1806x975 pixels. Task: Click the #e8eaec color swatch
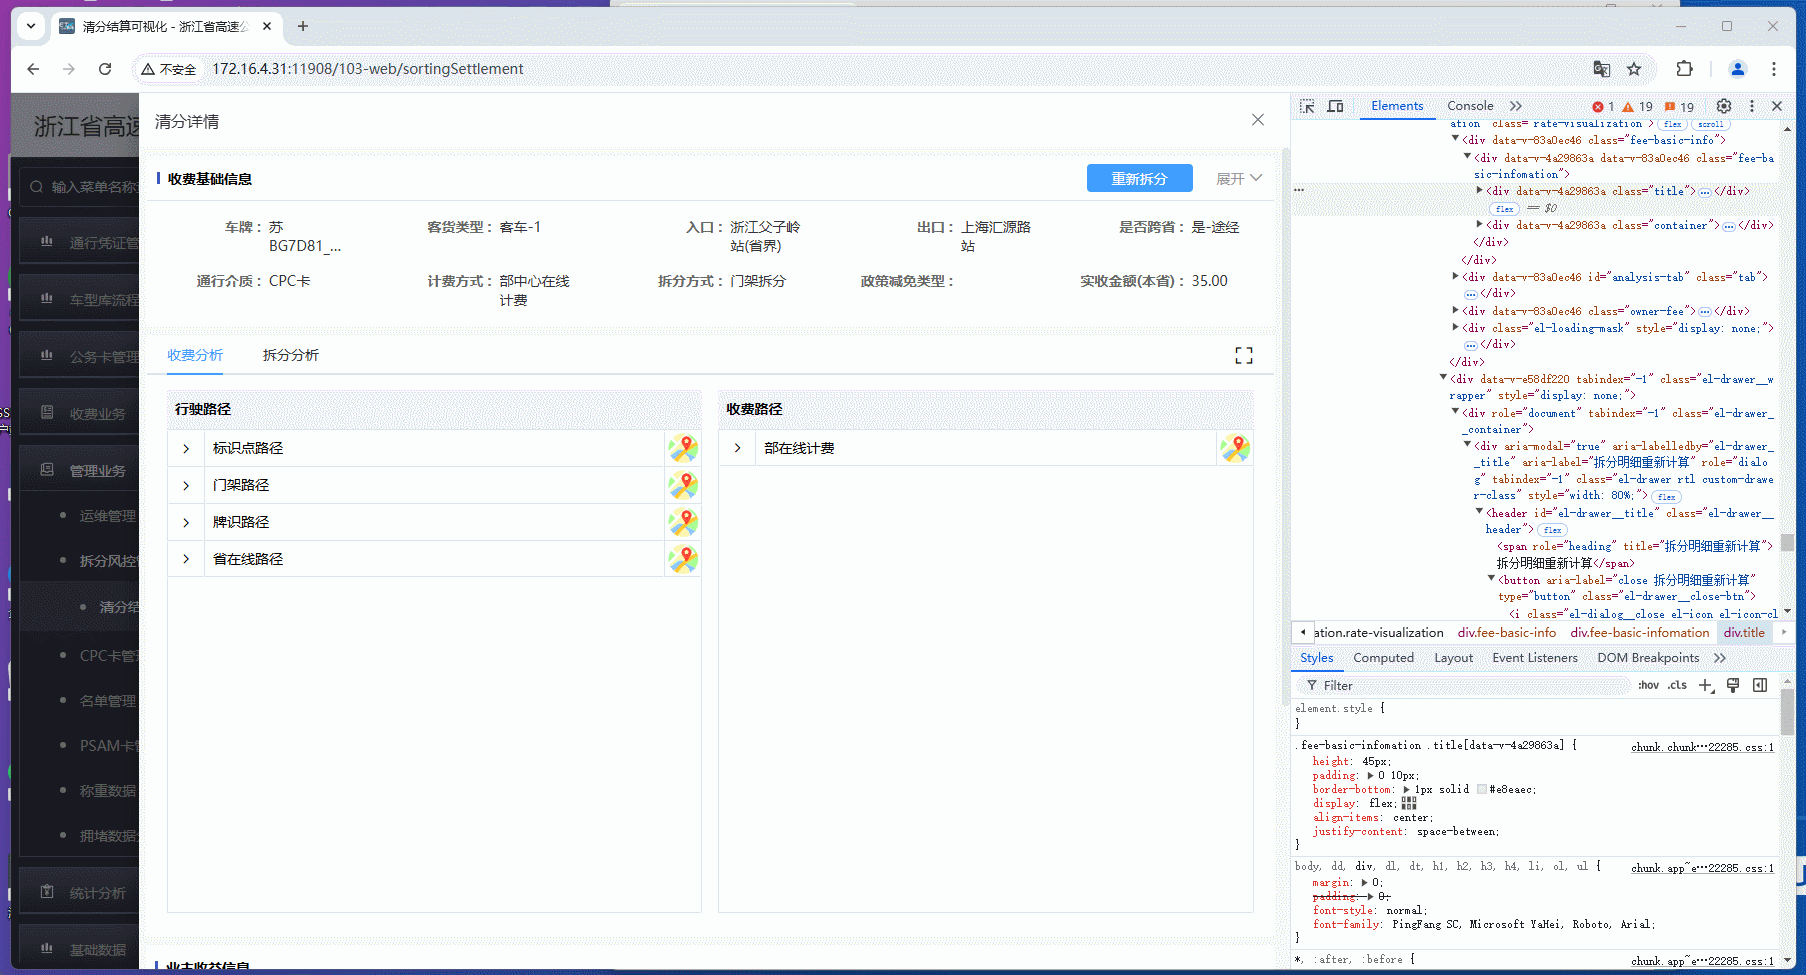coord(1482,790)
